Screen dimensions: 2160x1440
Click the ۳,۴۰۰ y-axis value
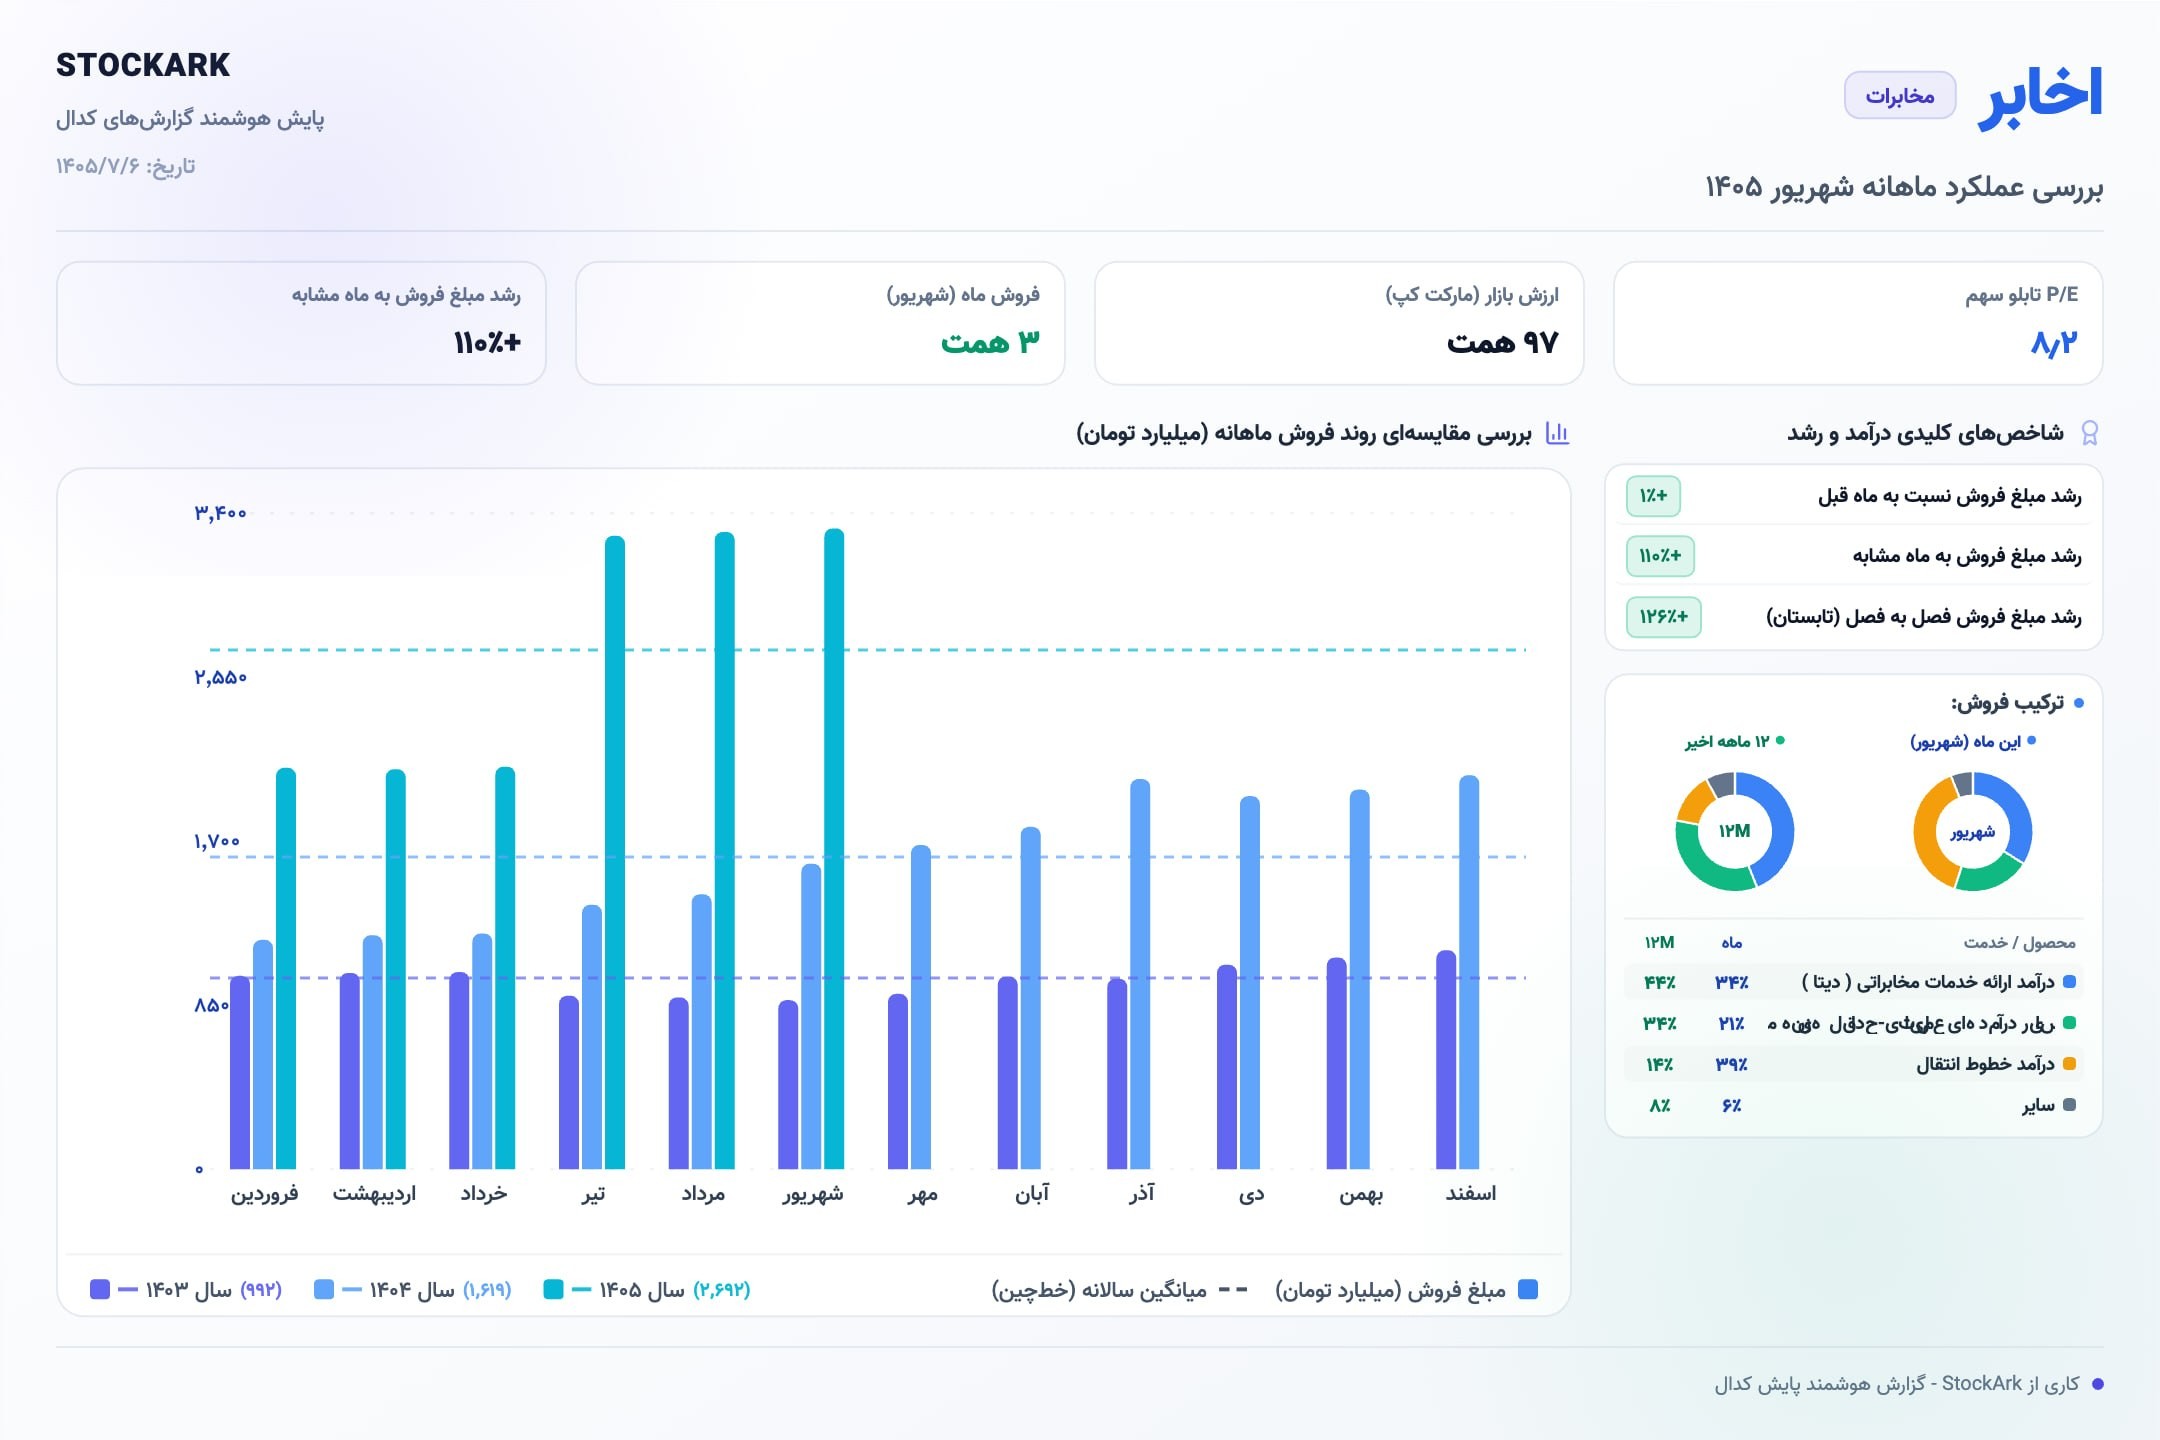220,513
